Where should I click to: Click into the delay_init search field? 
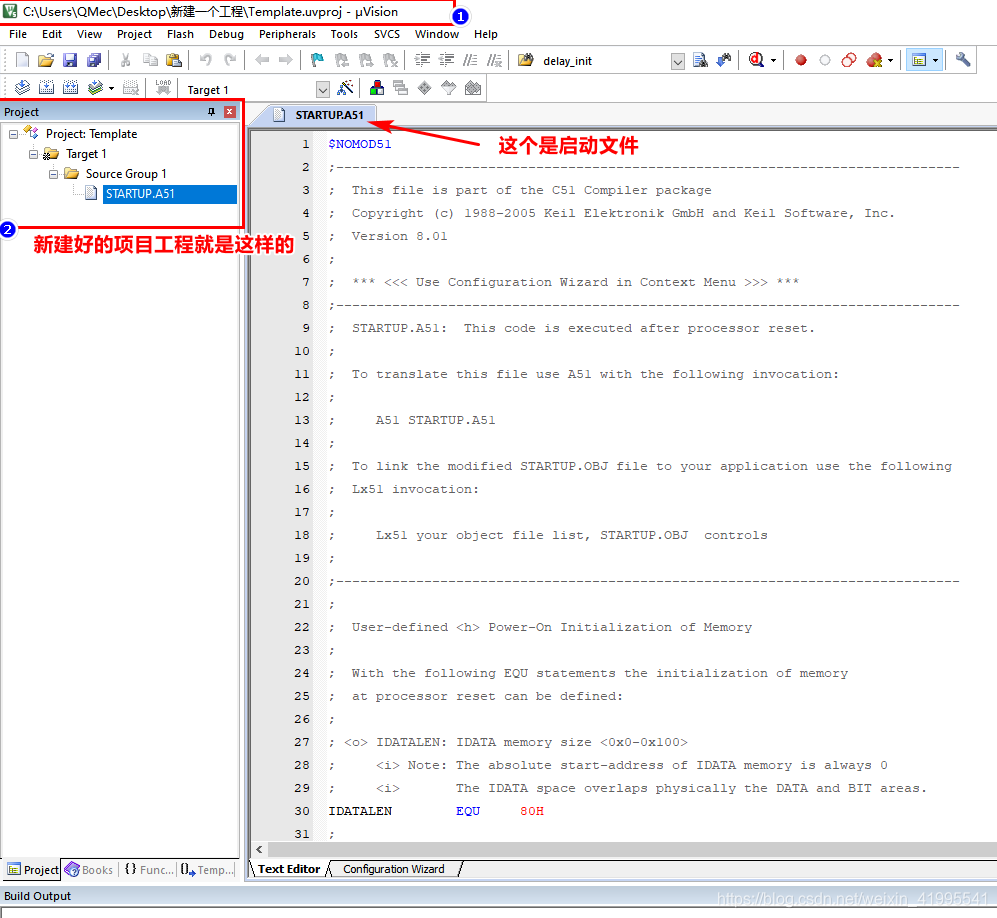(603, 61)
